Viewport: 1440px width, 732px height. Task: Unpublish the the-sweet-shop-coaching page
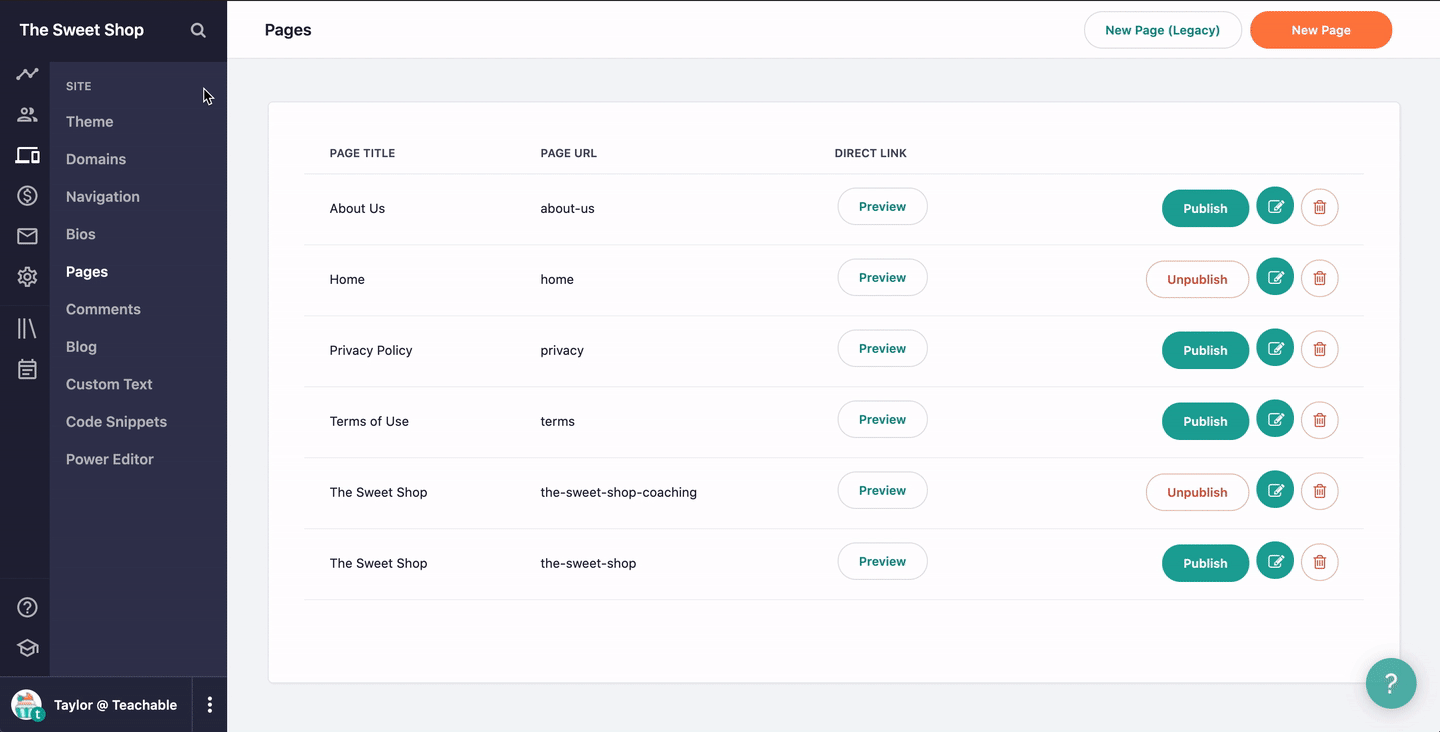click(x=1197, y=492)
